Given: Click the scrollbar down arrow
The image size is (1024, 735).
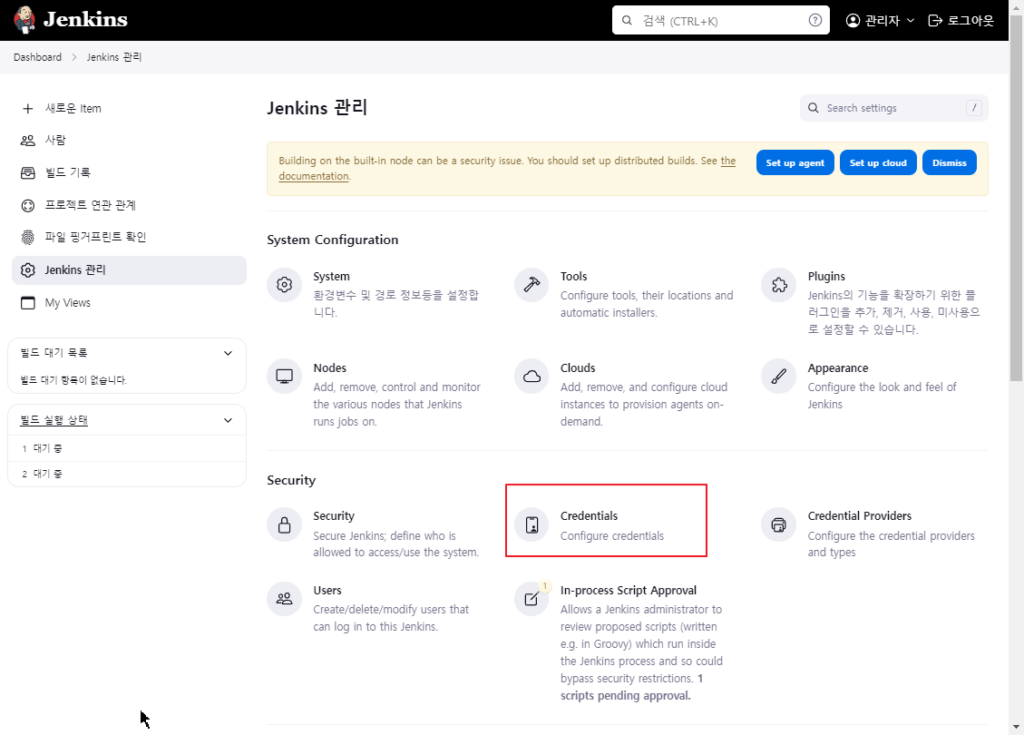Looking at the screenshot, I should coord(1016,727).
